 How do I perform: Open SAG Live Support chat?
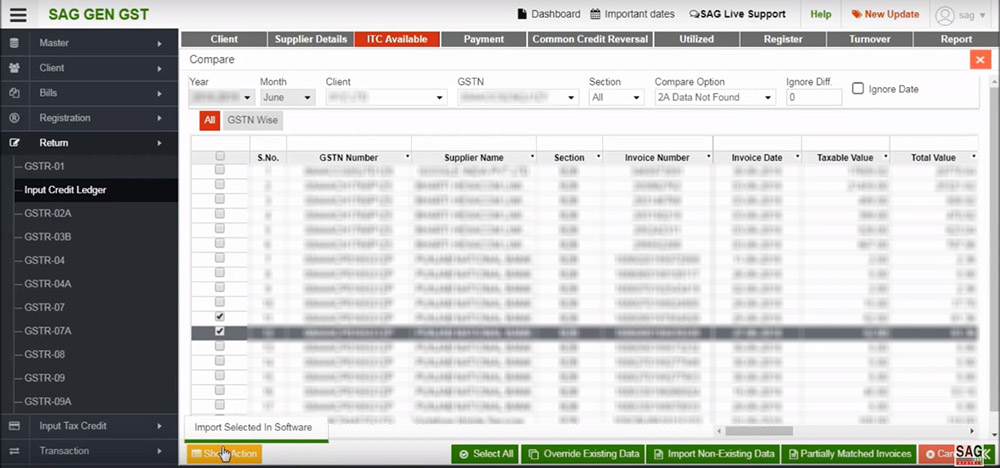pos(737,14)
